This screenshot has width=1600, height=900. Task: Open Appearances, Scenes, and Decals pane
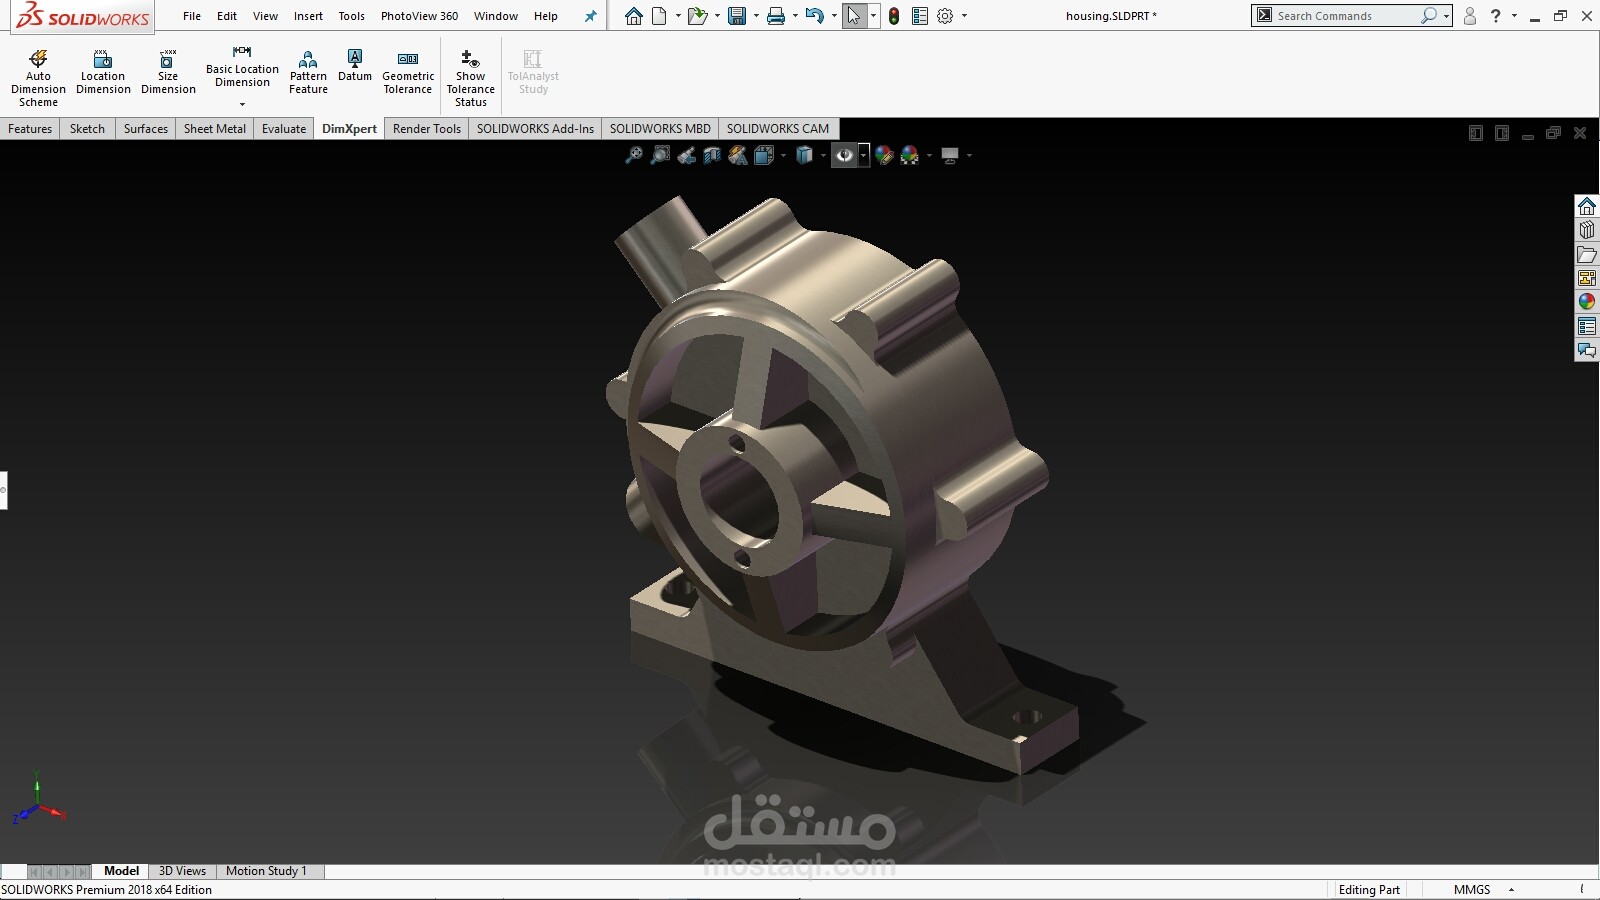1587,302
